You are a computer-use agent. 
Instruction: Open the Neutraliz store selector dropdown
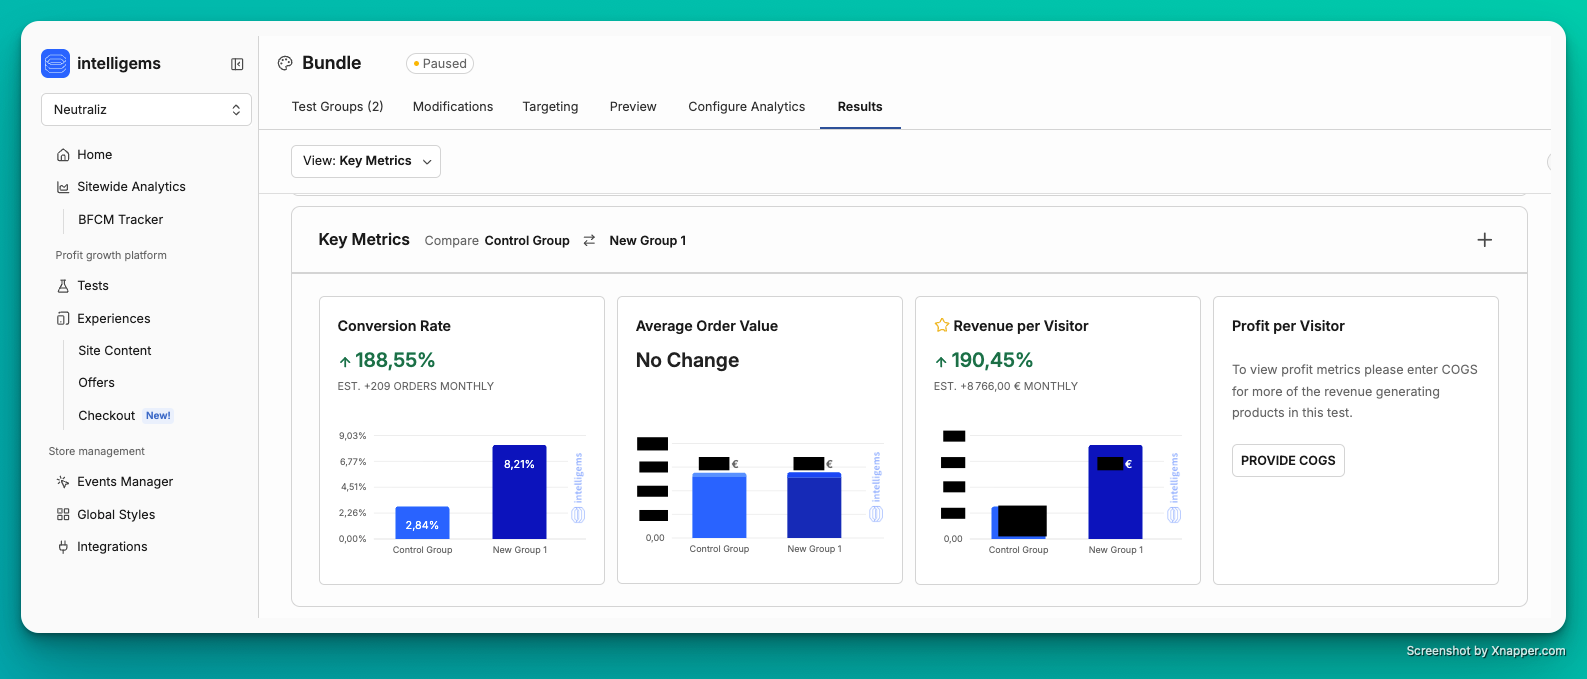146,110
